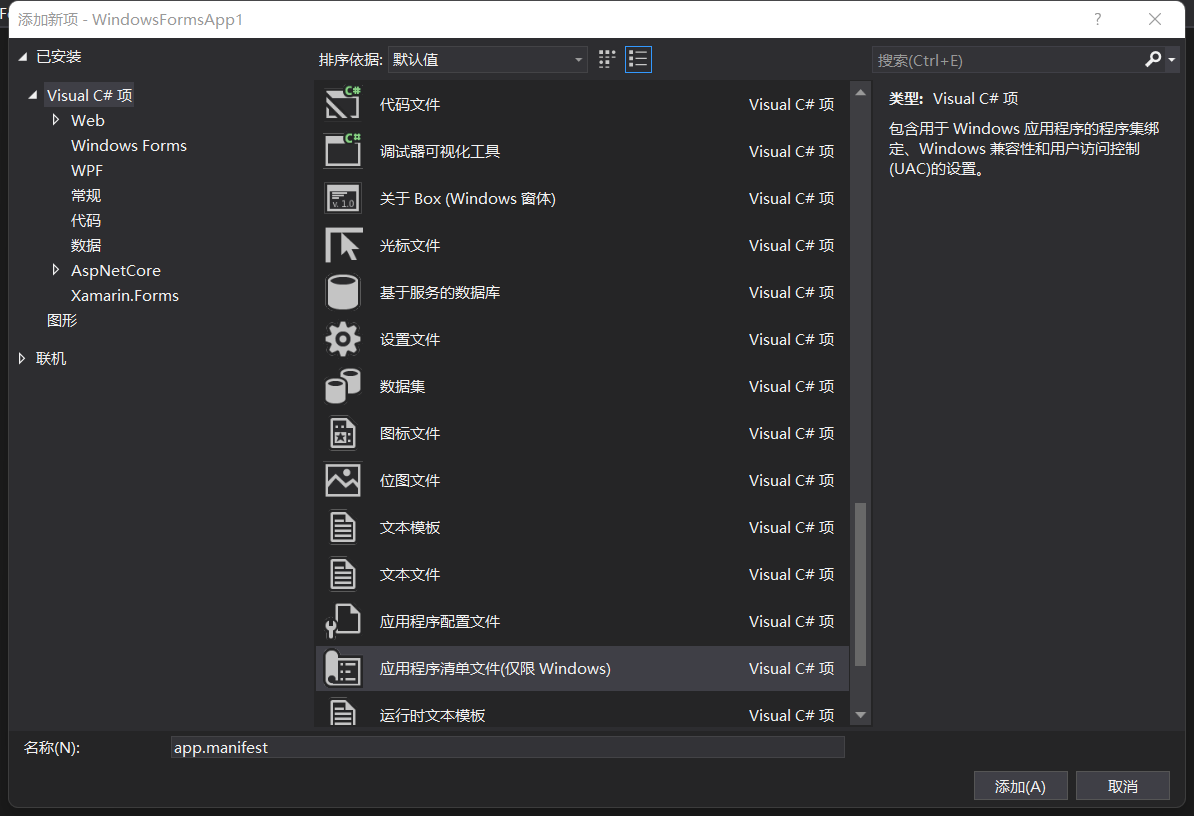Select the 文本模板 document icon

coord(343,528)
